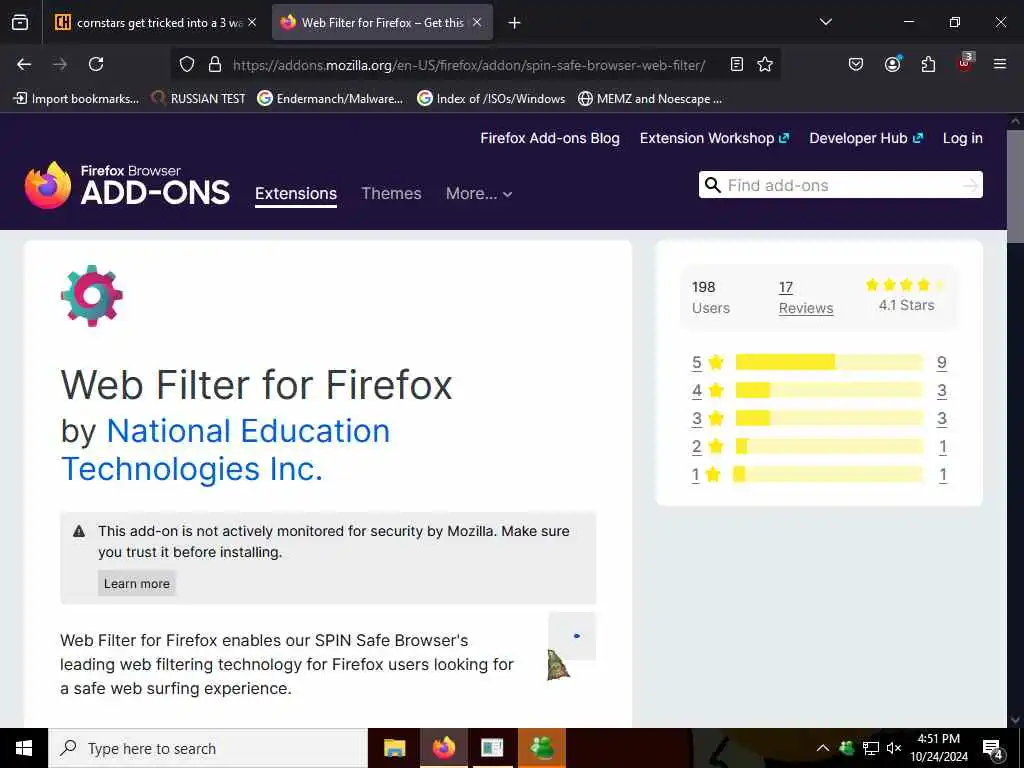
Task: Click Log in on the add-ons site
Action: point(963,138)
